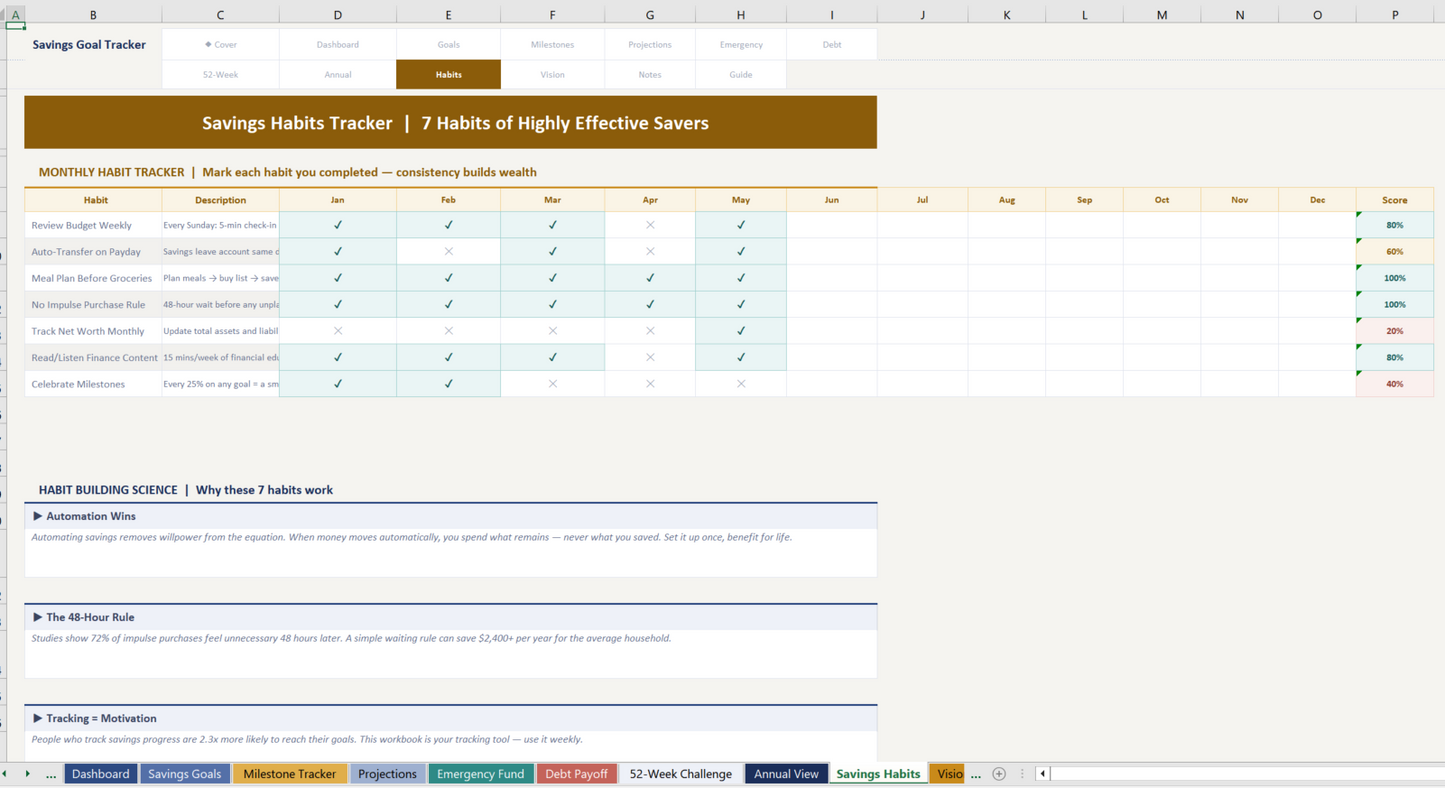Switch to the Debt Payoff sheet tab
This screenshot has width=1445, height=788.
(576, 774)
